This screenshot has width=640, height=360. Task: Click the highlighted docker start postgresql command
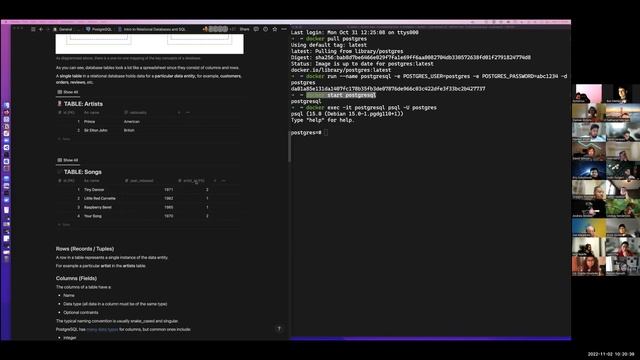click(x=341, y=95)
